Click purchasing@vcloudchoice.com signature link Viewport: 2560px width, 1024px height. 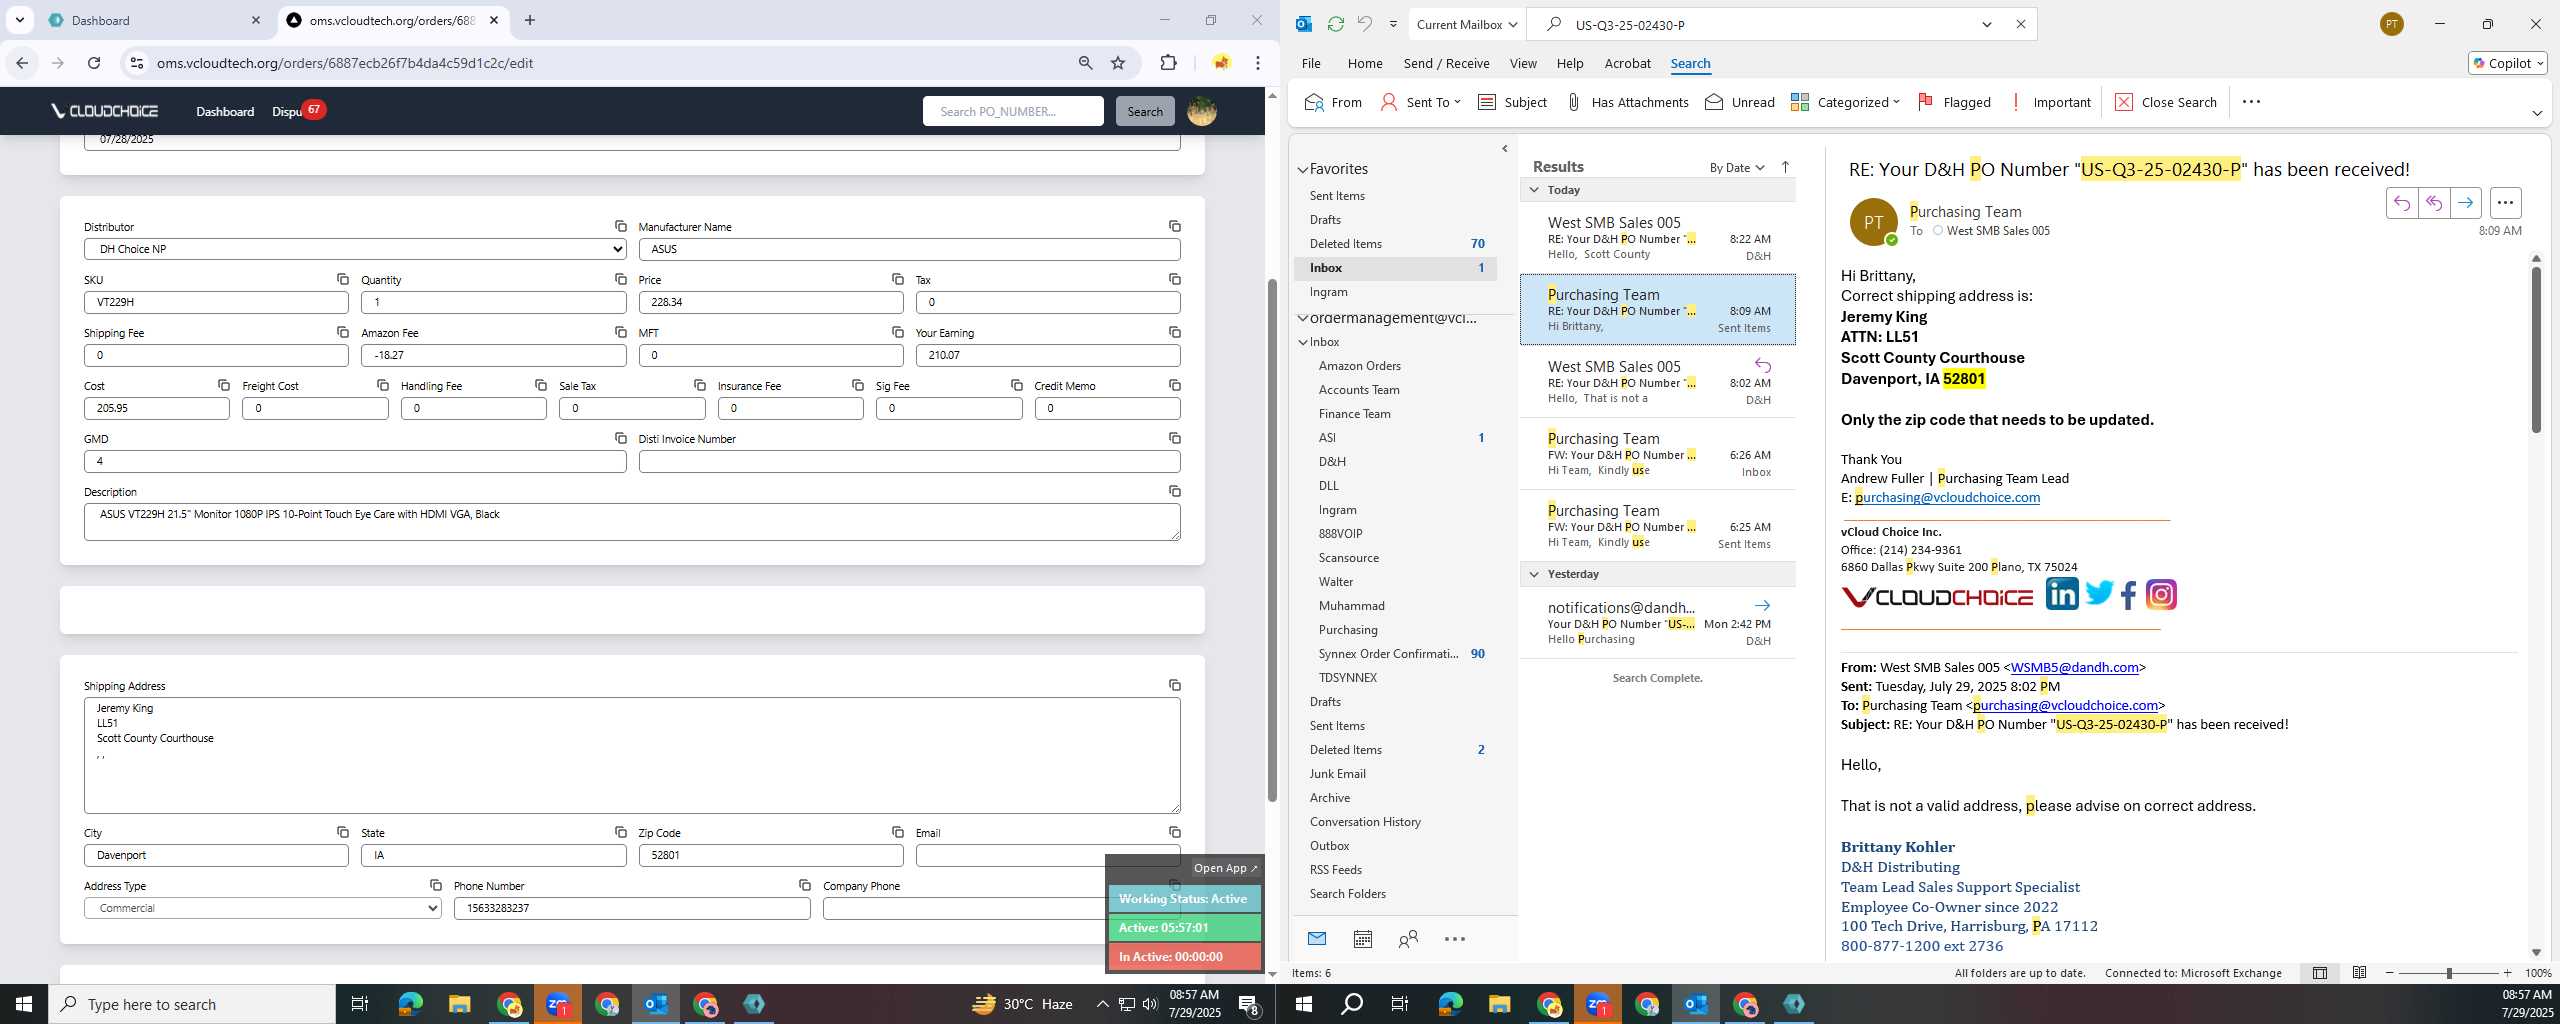[x=1947, y=497]
